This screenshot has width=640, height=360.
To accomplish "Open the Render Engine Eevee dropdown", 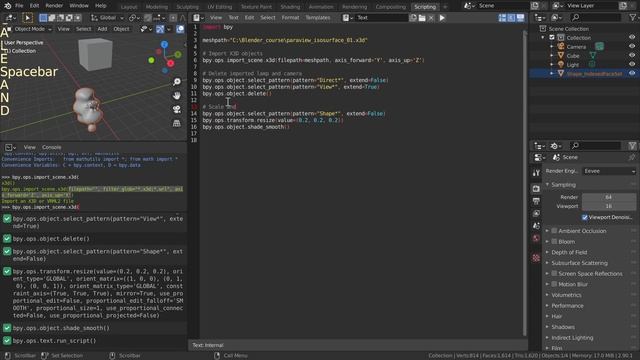I will (609, 171).
